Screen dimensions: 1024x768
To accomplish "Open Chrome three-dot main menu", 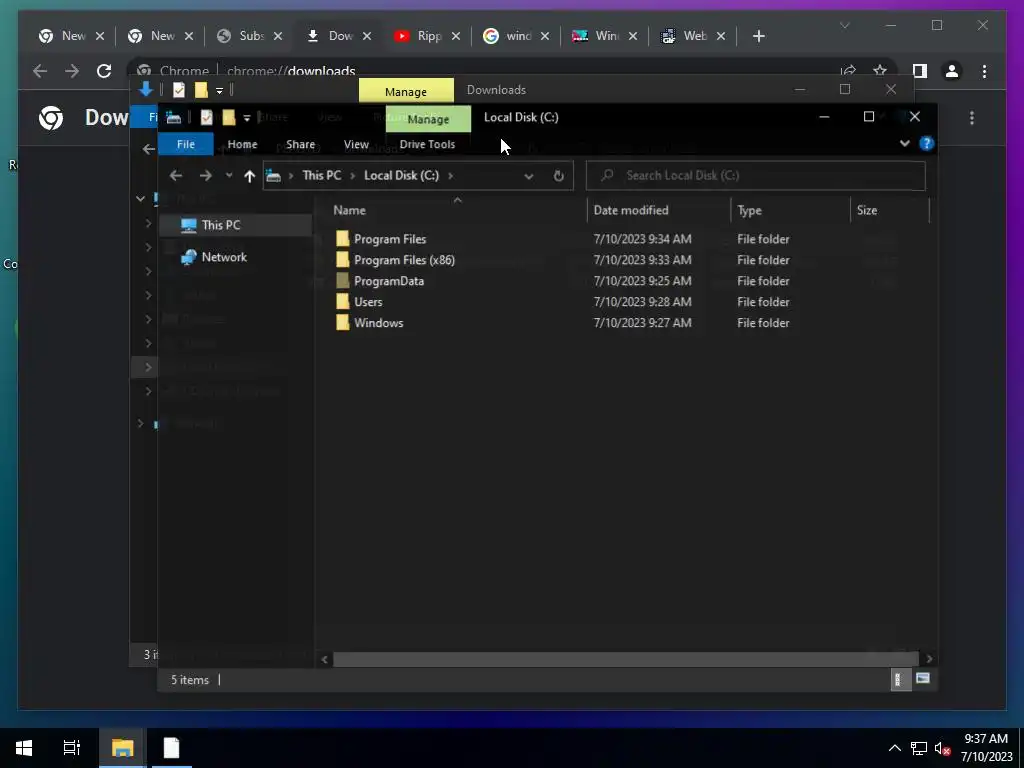I will click(984, 71).
